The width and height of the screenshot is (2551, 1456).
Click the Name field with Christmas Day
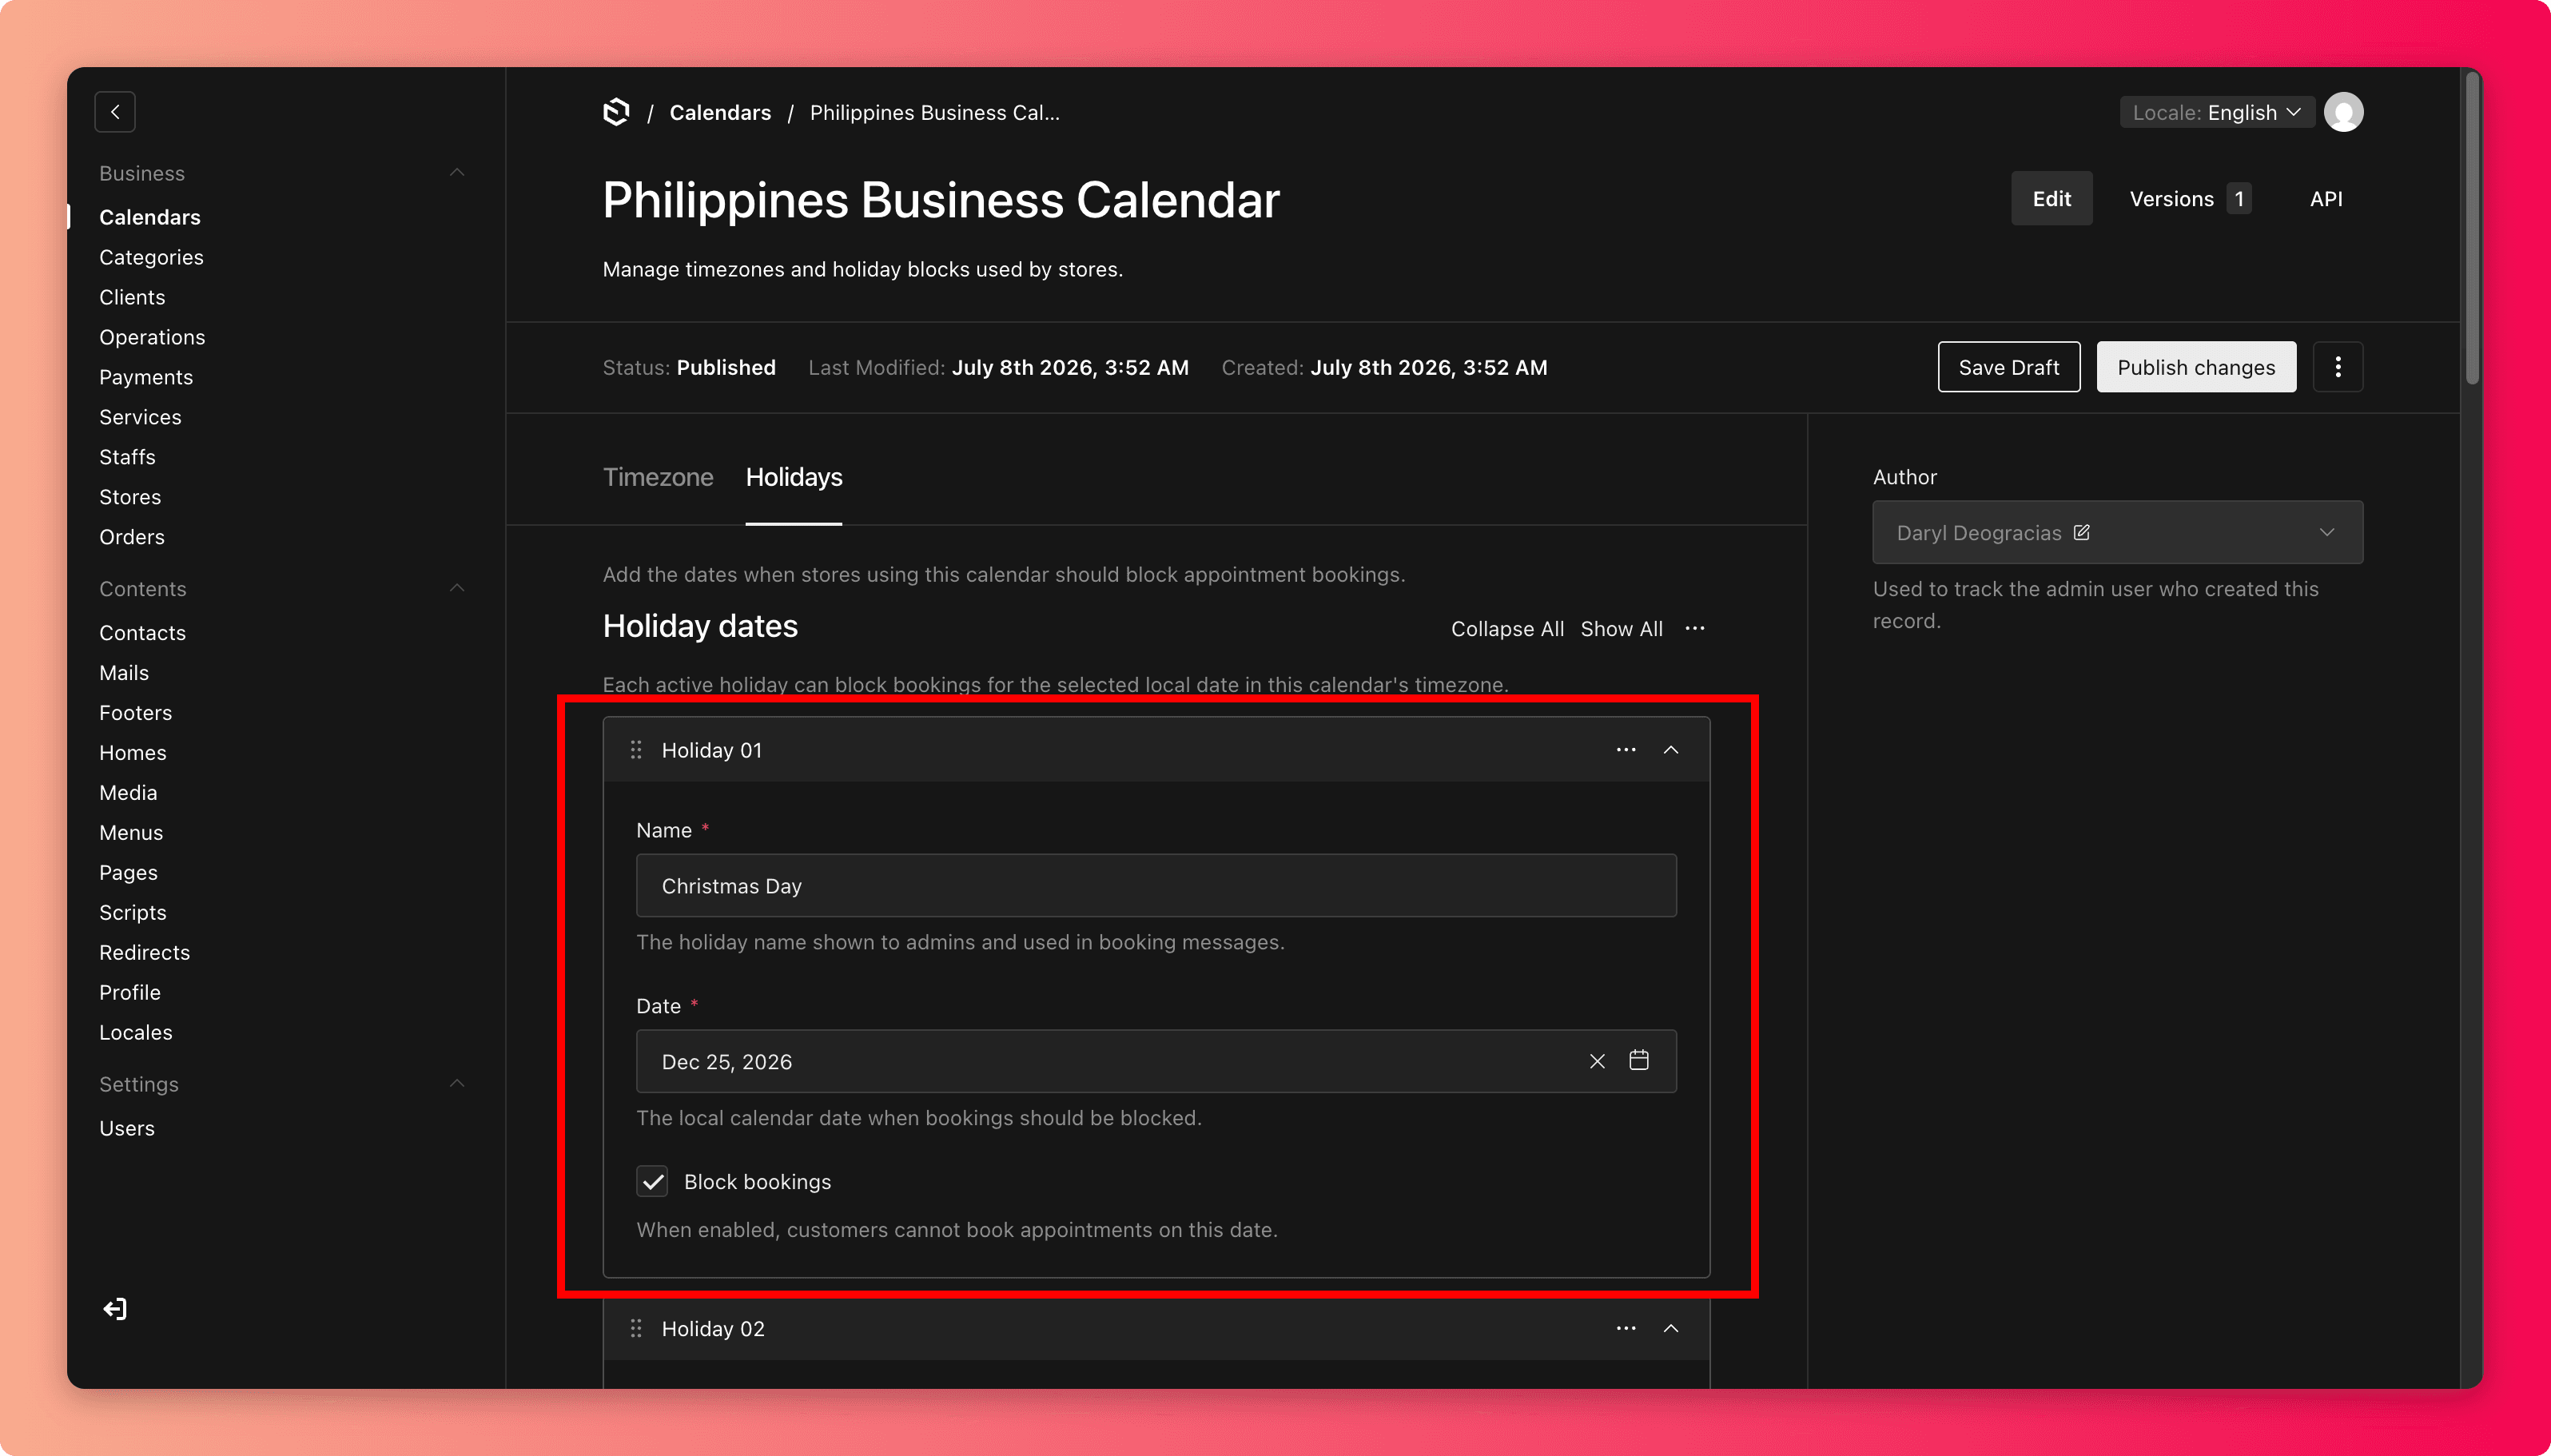coord(1156,885)
